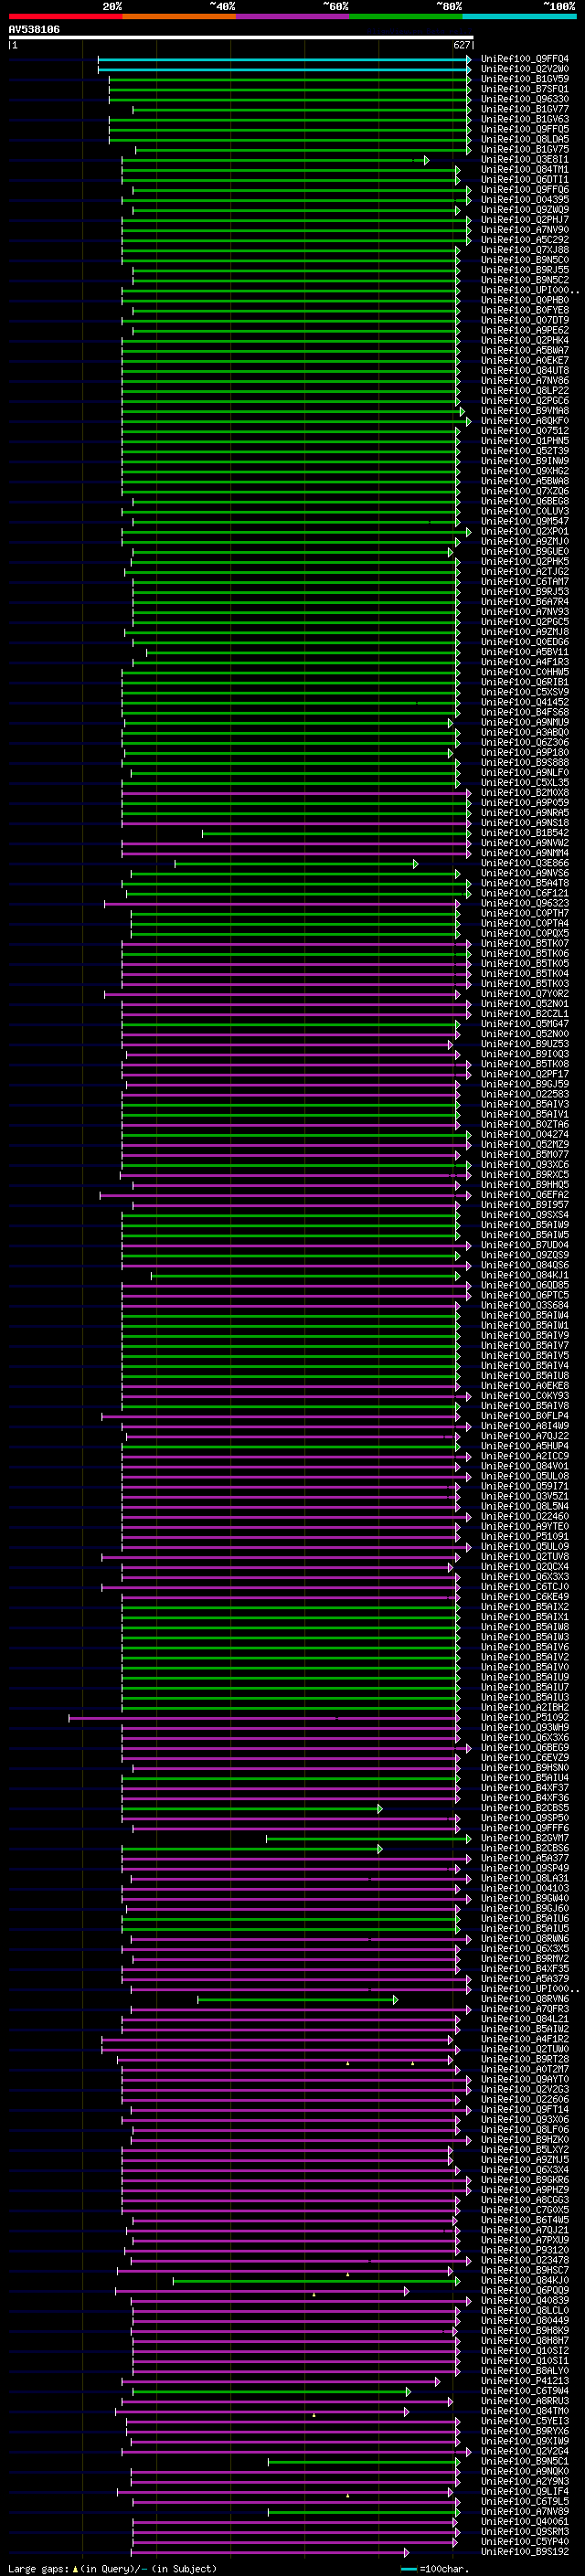Open hit UniRef100_B1GV59

coord(525,79)
